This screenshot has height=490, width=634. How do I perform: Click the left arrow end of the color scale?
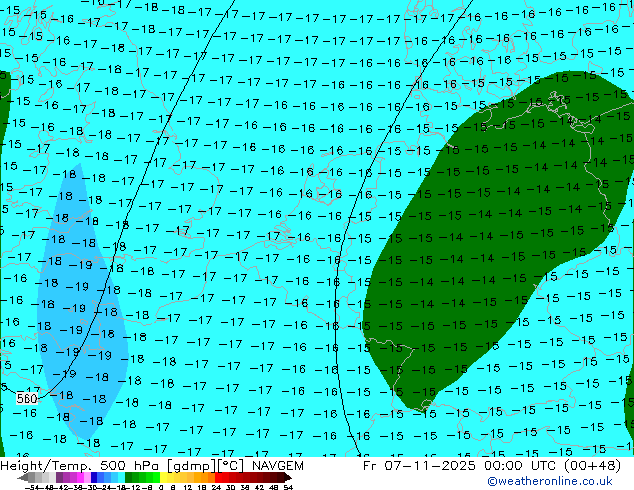tap(22, 478)
